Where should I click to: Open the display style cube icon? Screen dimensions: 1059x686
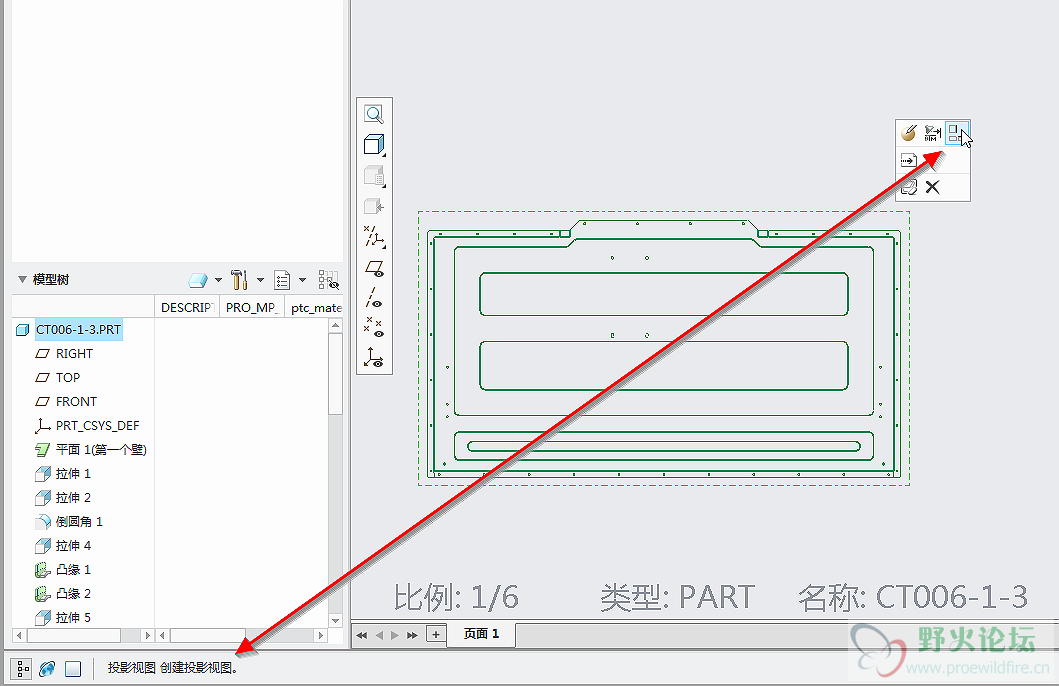pos(374,144)
